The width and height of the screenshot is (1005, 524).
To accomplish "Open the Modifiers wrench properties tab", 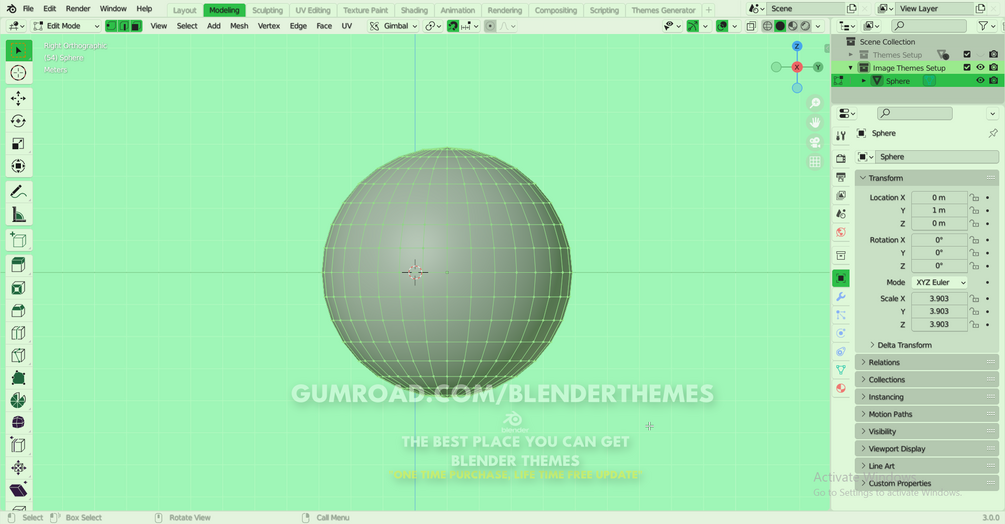I will [841, 297].
